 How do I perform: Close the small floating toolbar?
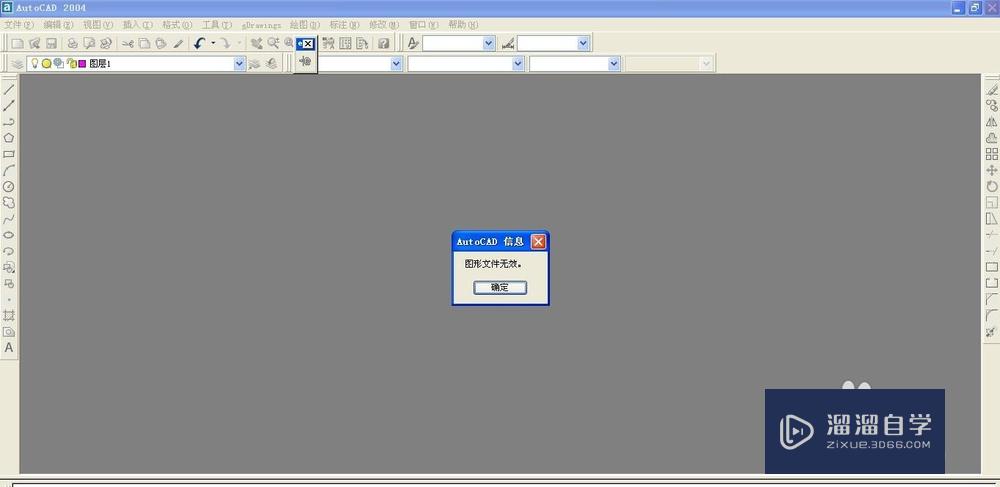pos(309,44)
